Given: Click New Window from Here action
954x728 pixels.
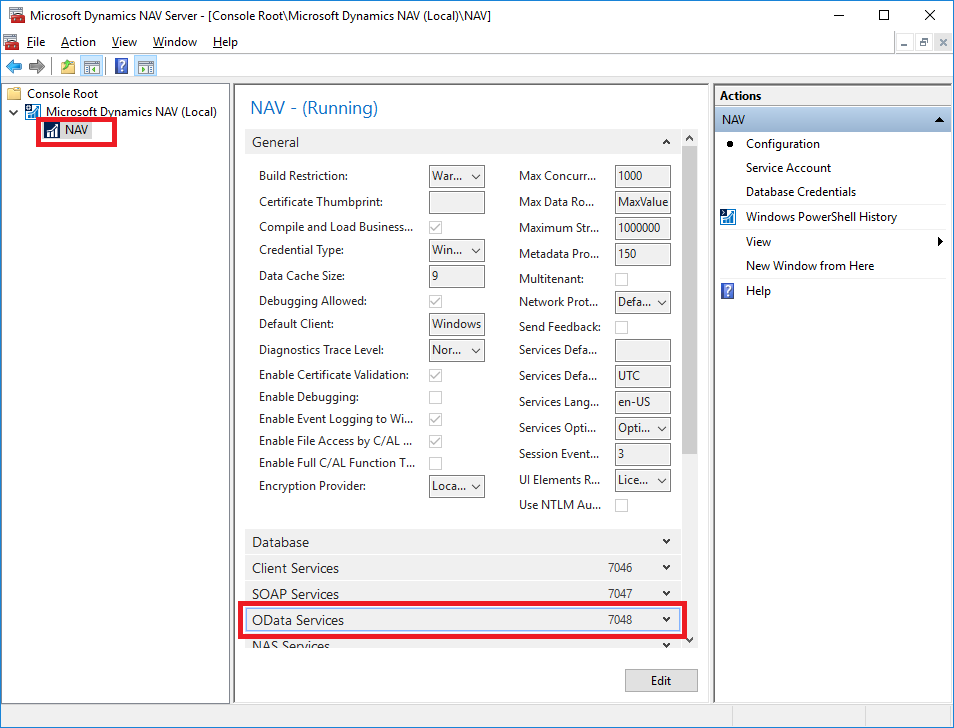Looking at the screenshot, I should (x=810, y=266).
